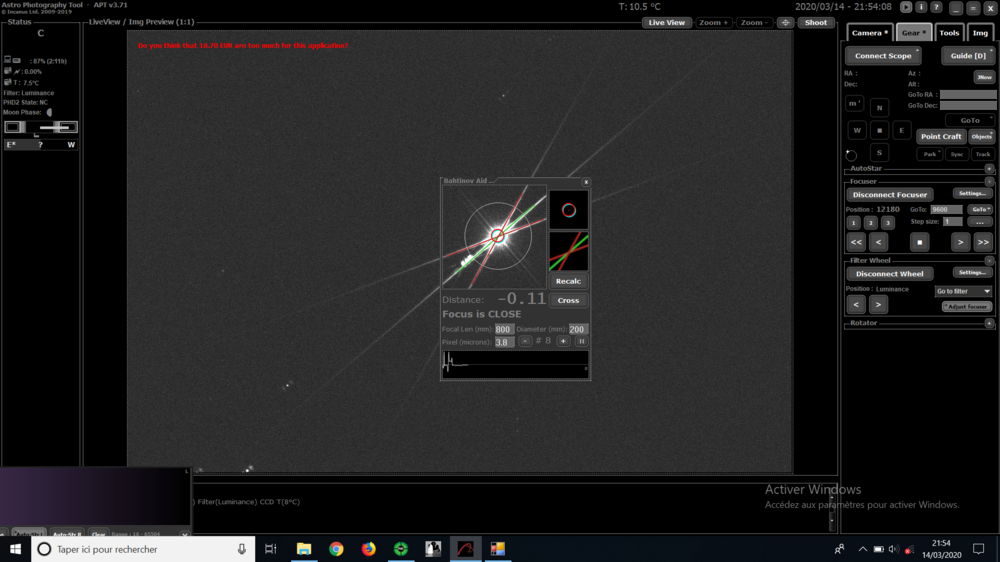Click Zoom + in the preview toolbar
This screenshot has width=1000, height=562.
coord(713,22)
